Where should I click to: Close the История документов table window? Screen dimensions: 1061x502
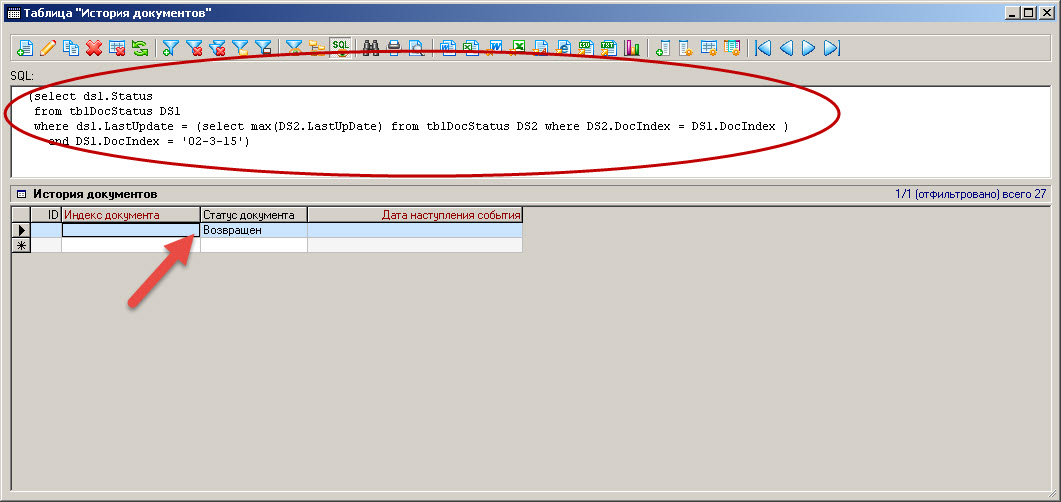click(1047, 12)
